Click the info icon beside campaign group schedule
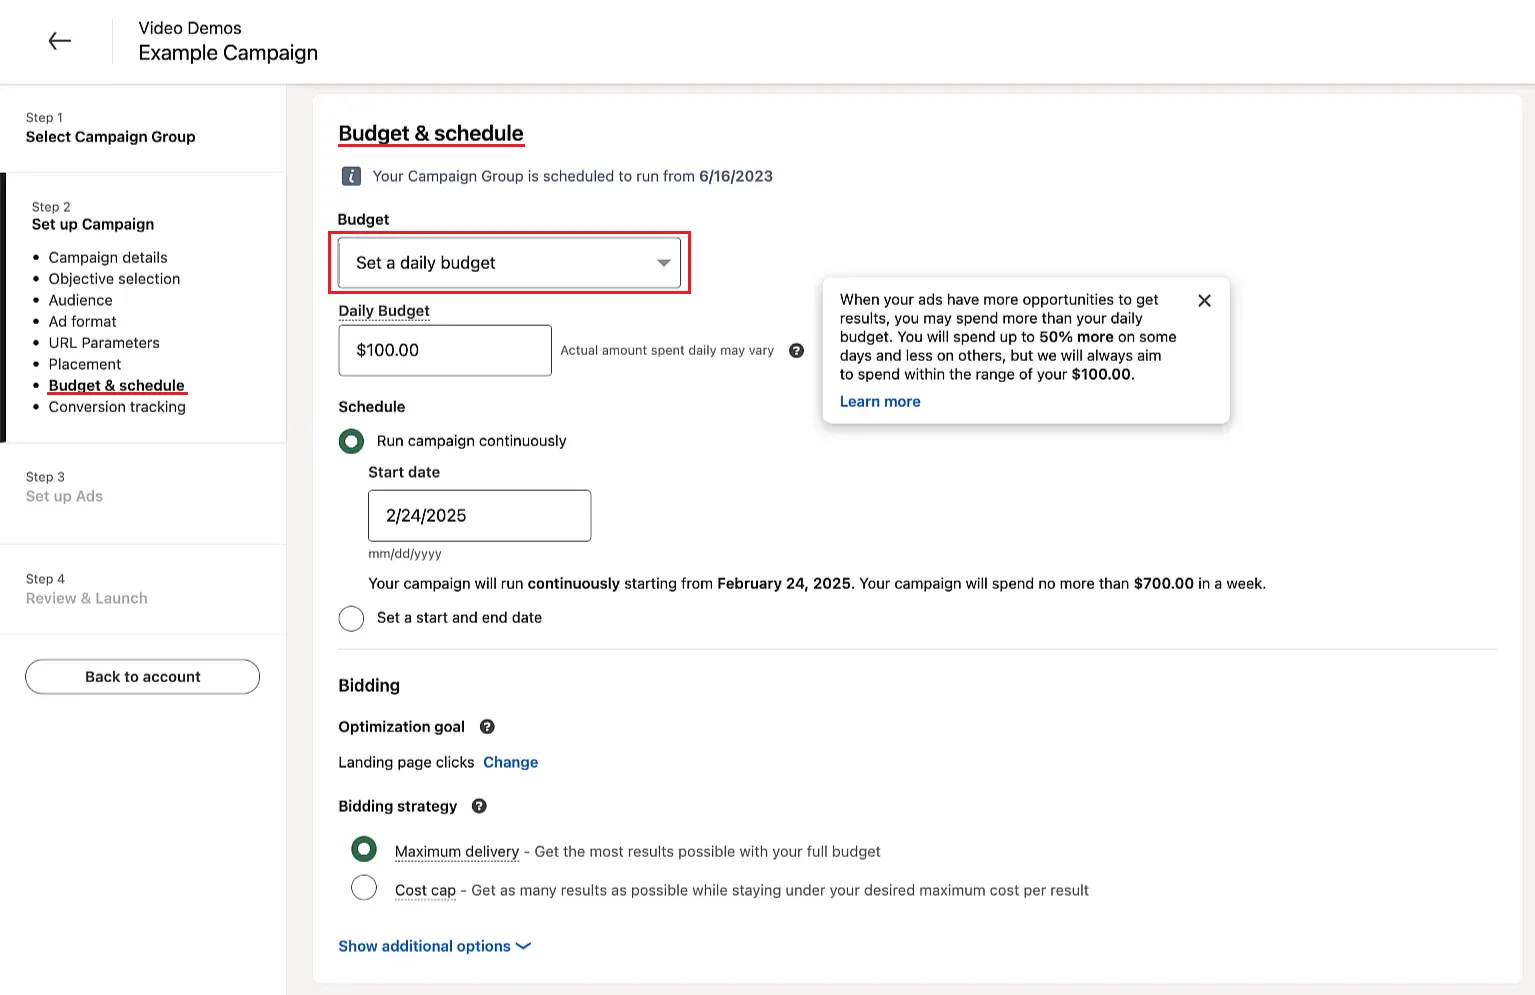The height and width of the screenshot is (995, 1535). (x=351, y=176)
